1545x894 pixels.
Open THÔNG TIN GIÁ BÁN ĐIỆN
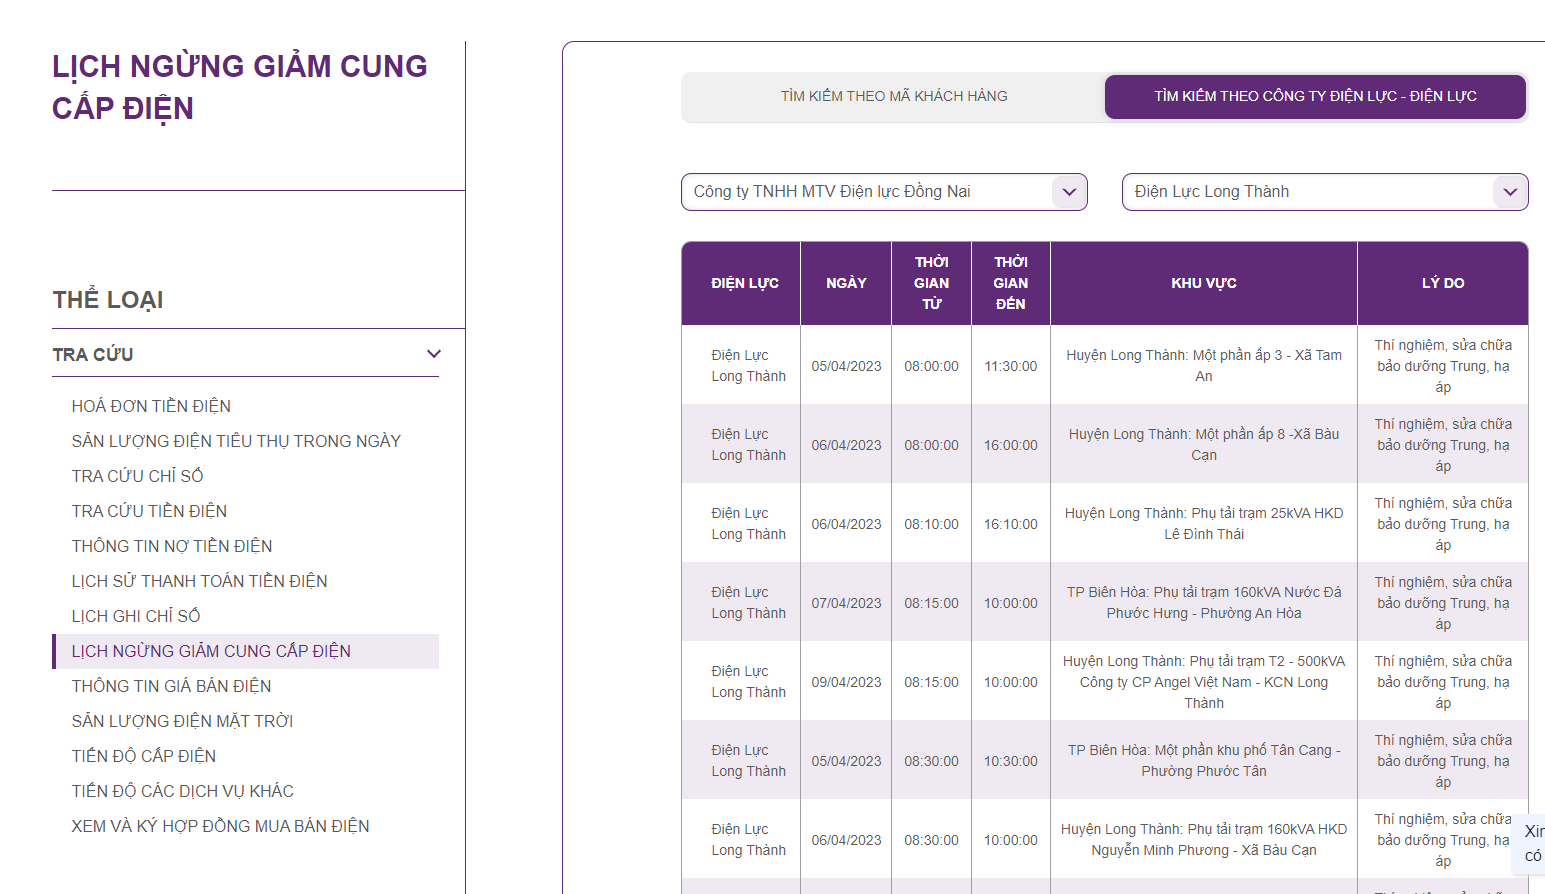pos(171,686)
